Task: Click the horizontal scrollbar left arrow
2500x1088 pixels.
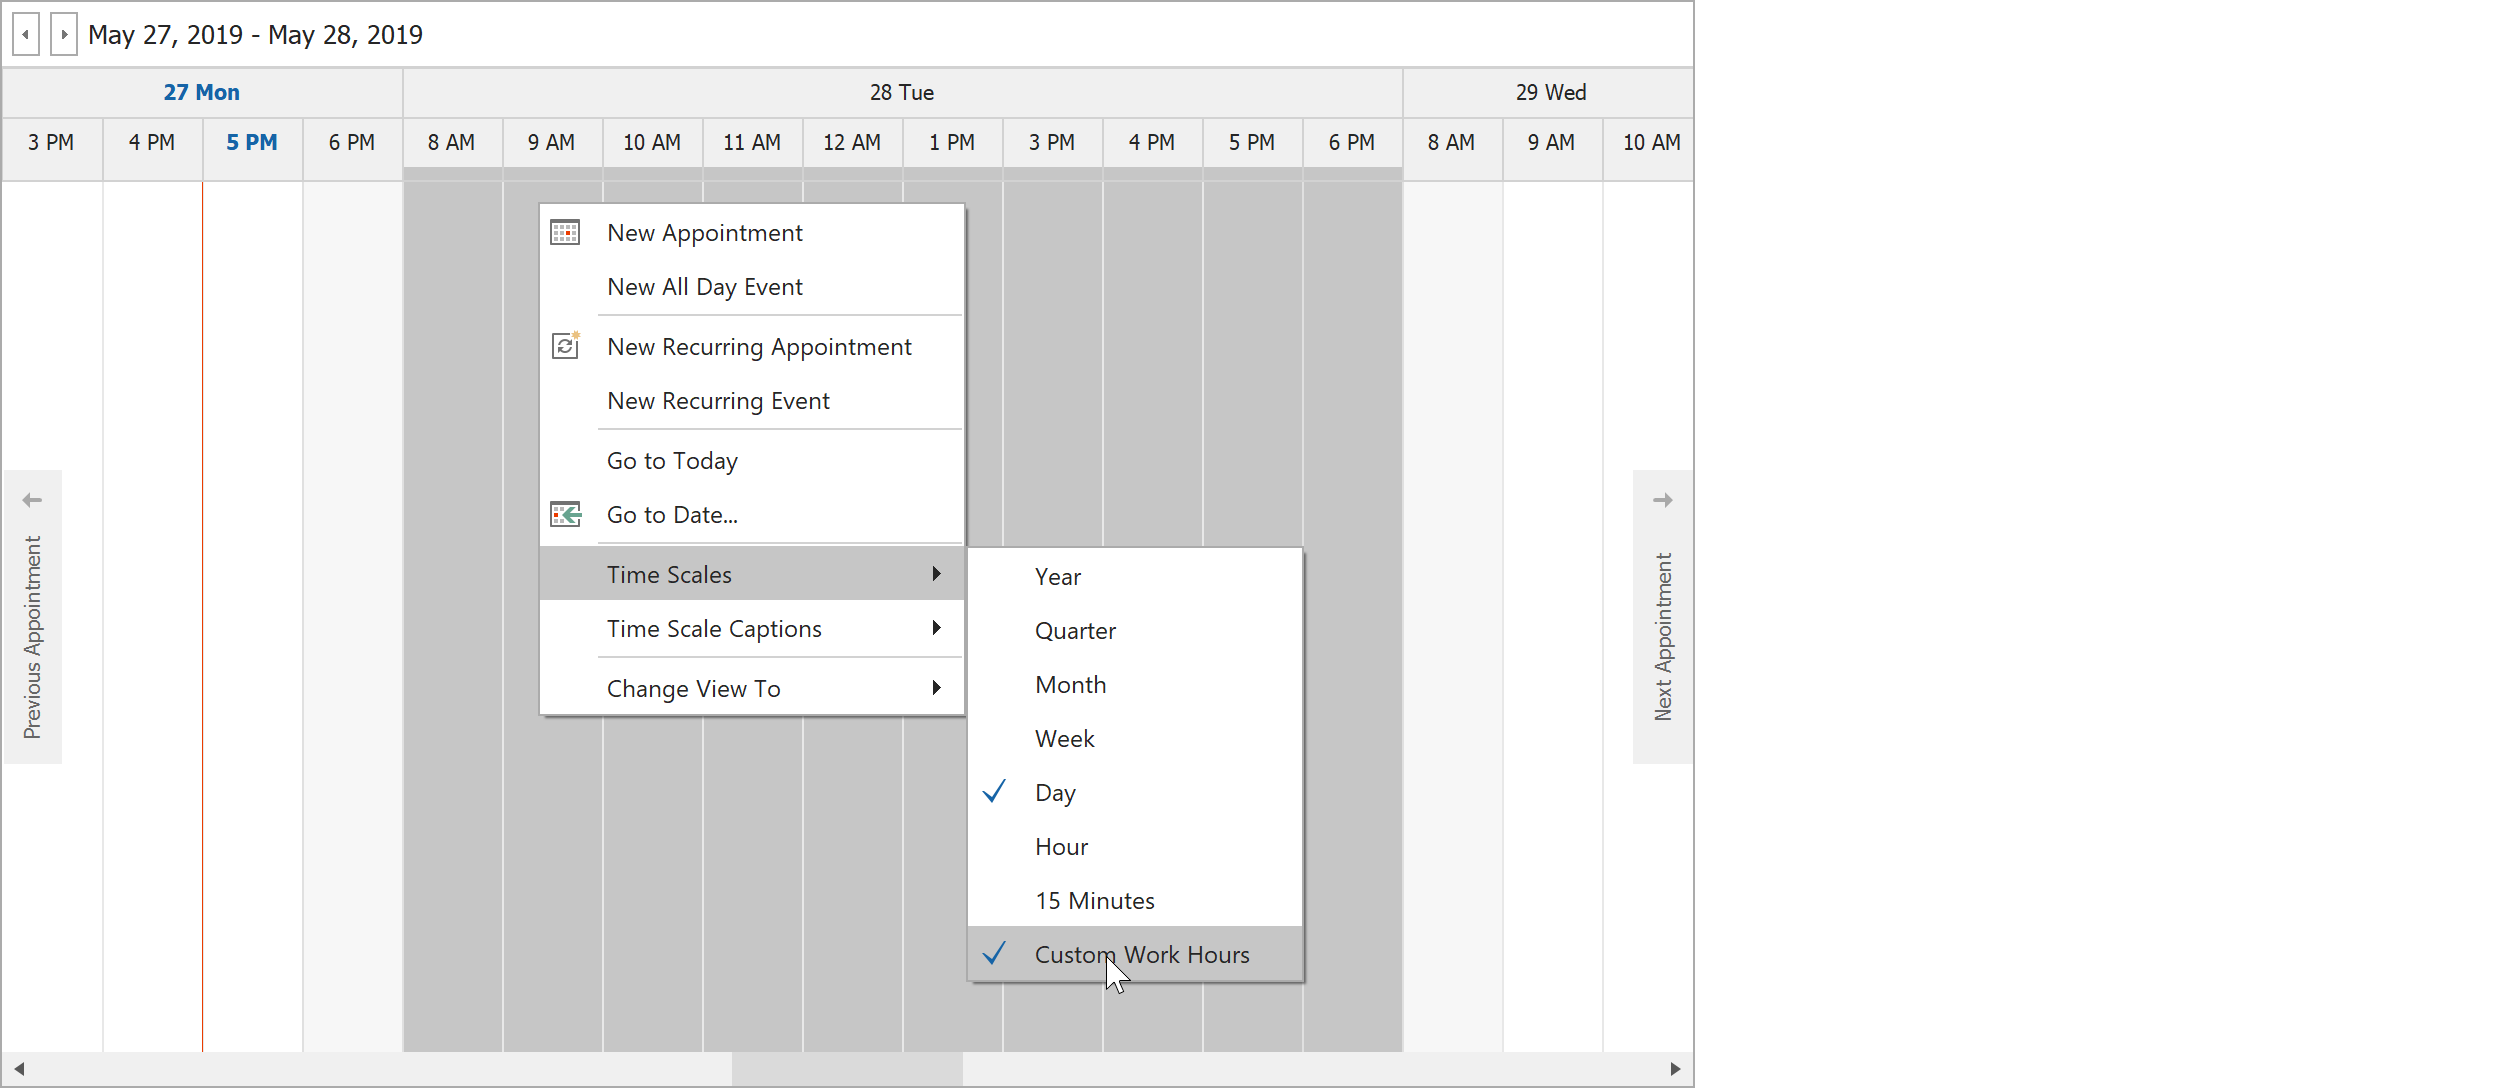Action: click(18, 1069)
